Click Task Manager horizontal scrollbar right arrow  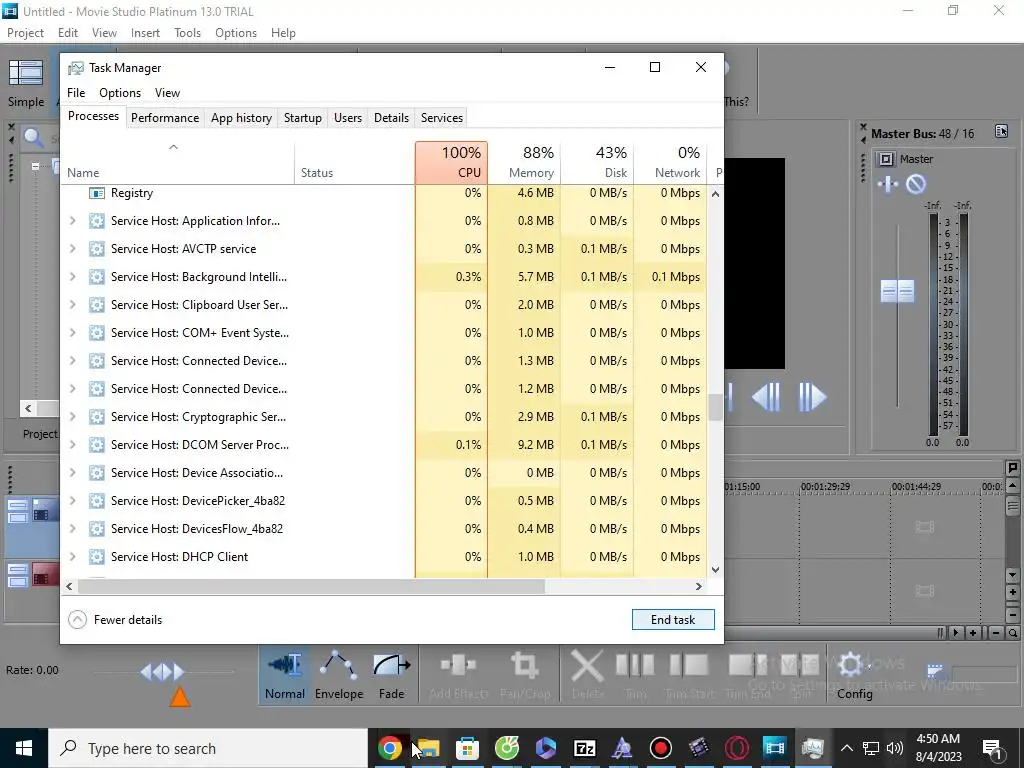tap(699, 586)
